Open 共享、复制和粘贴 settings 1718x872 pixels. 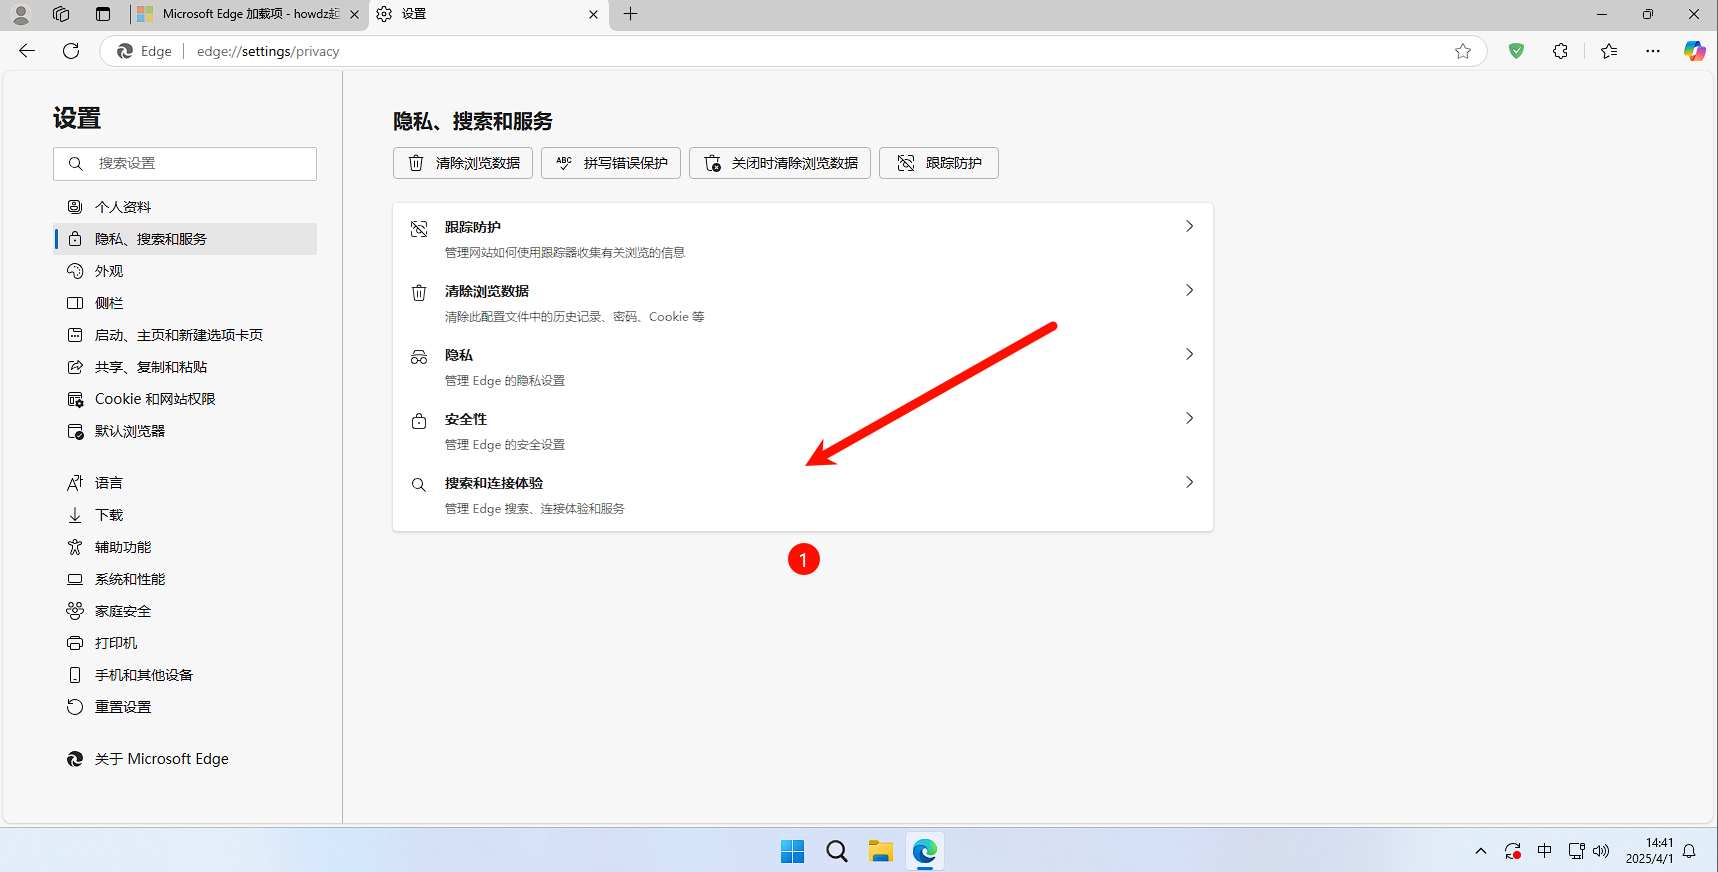tap(185, 367)
